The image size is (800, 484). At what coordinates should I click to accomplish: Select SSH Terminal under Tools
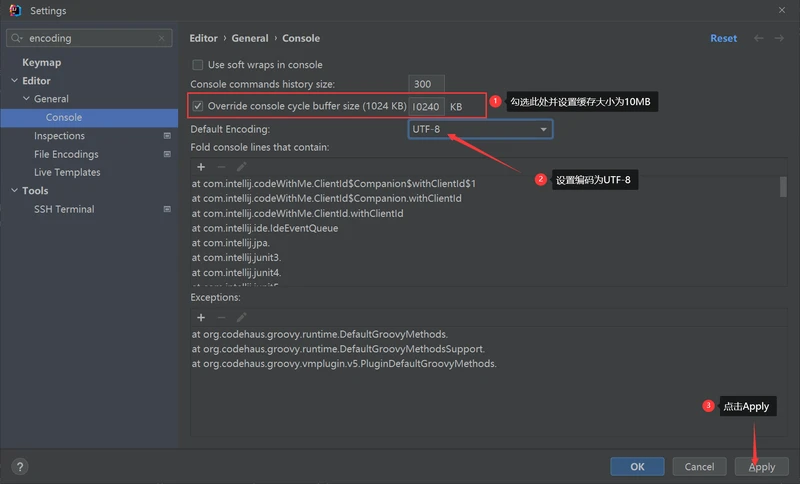click(x=64, y=209)
